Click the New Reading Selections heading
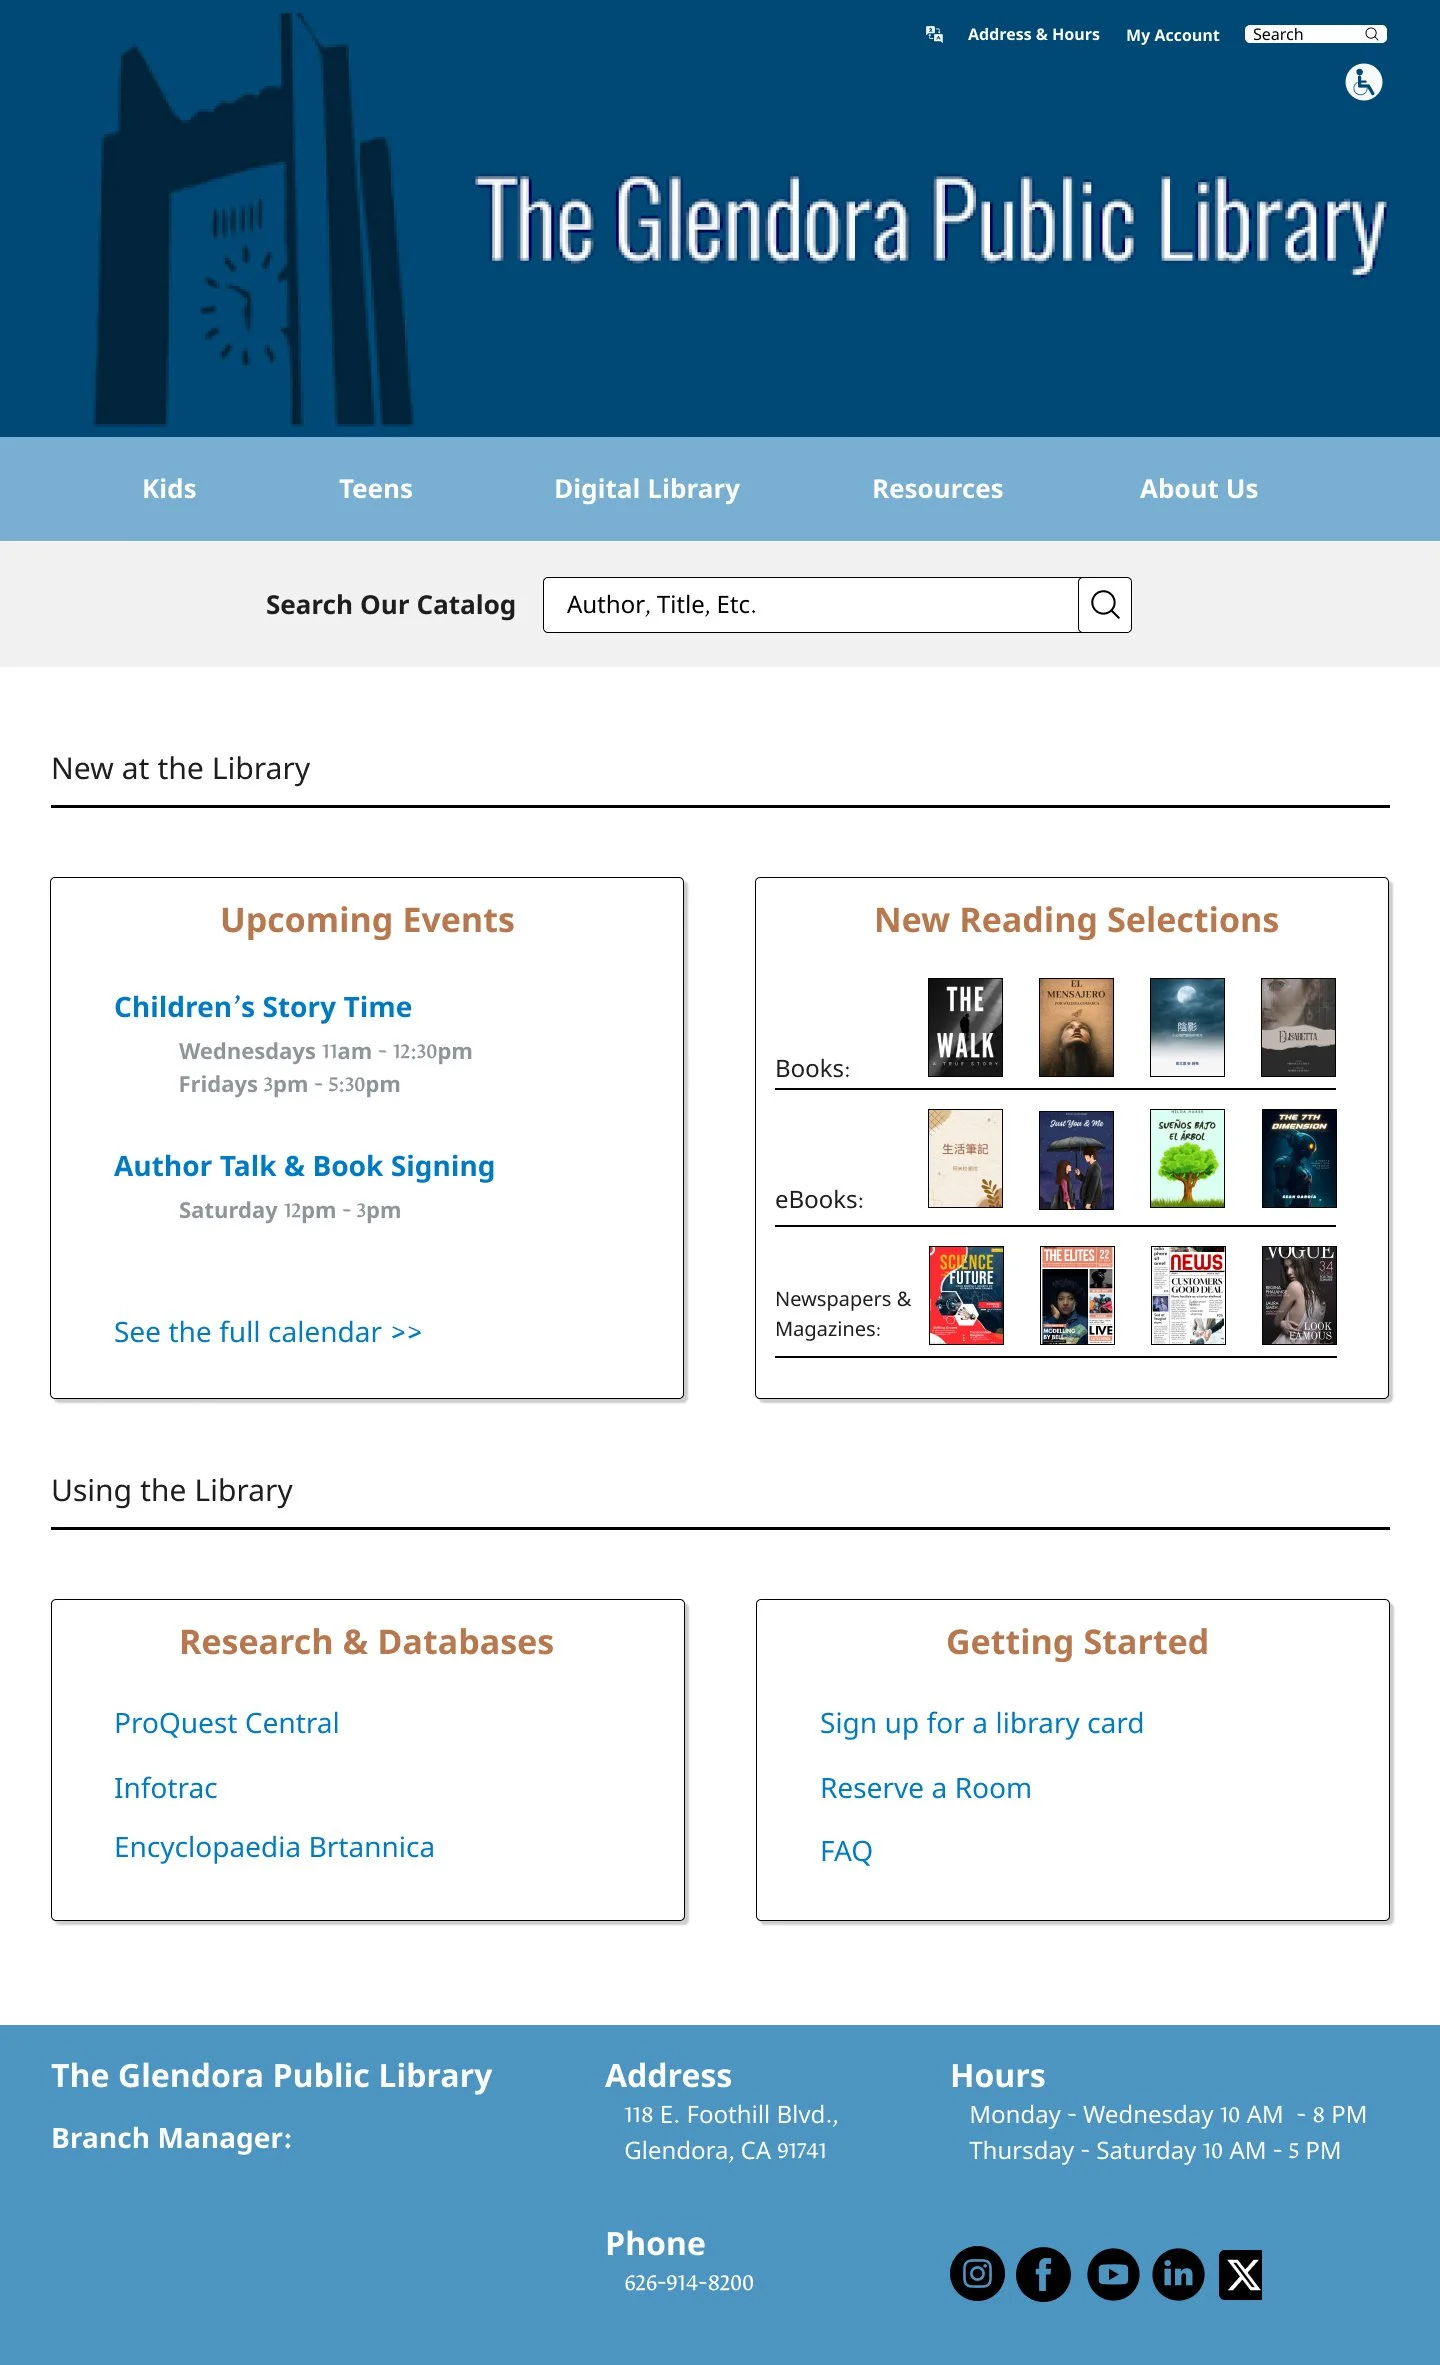The image size is (1440, 2365). [1076, 920]
